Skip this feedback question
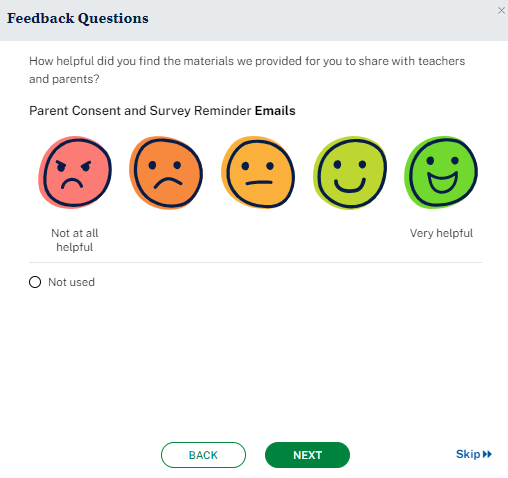508x478 pixels. pyautogui.click(x=474, y=454)
